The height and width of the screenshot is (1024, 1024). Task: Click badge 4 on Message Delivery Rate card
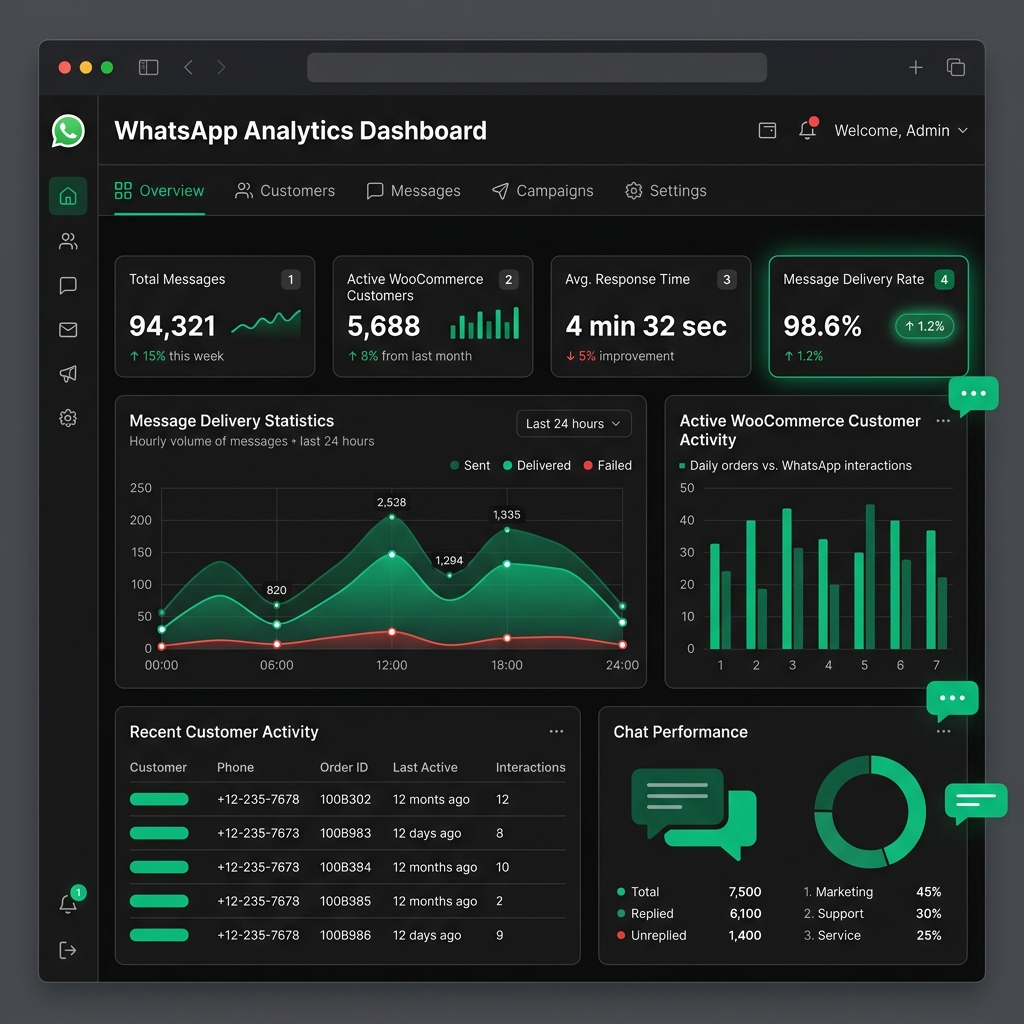(x=944, y=280)
